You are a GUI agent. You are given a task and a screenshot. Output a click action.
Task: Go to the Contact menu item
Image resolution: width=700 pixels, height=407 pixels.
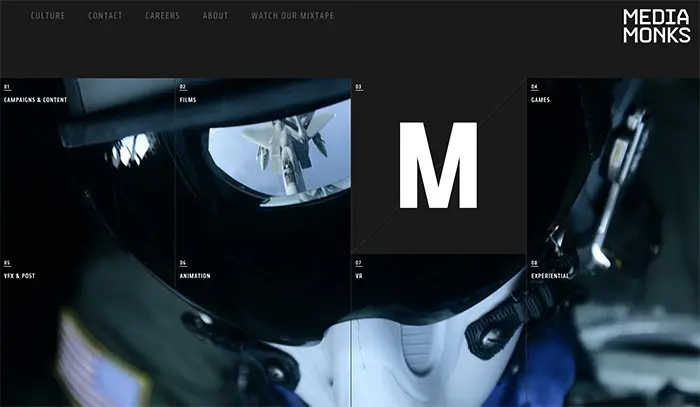click(x=105, y=16)
